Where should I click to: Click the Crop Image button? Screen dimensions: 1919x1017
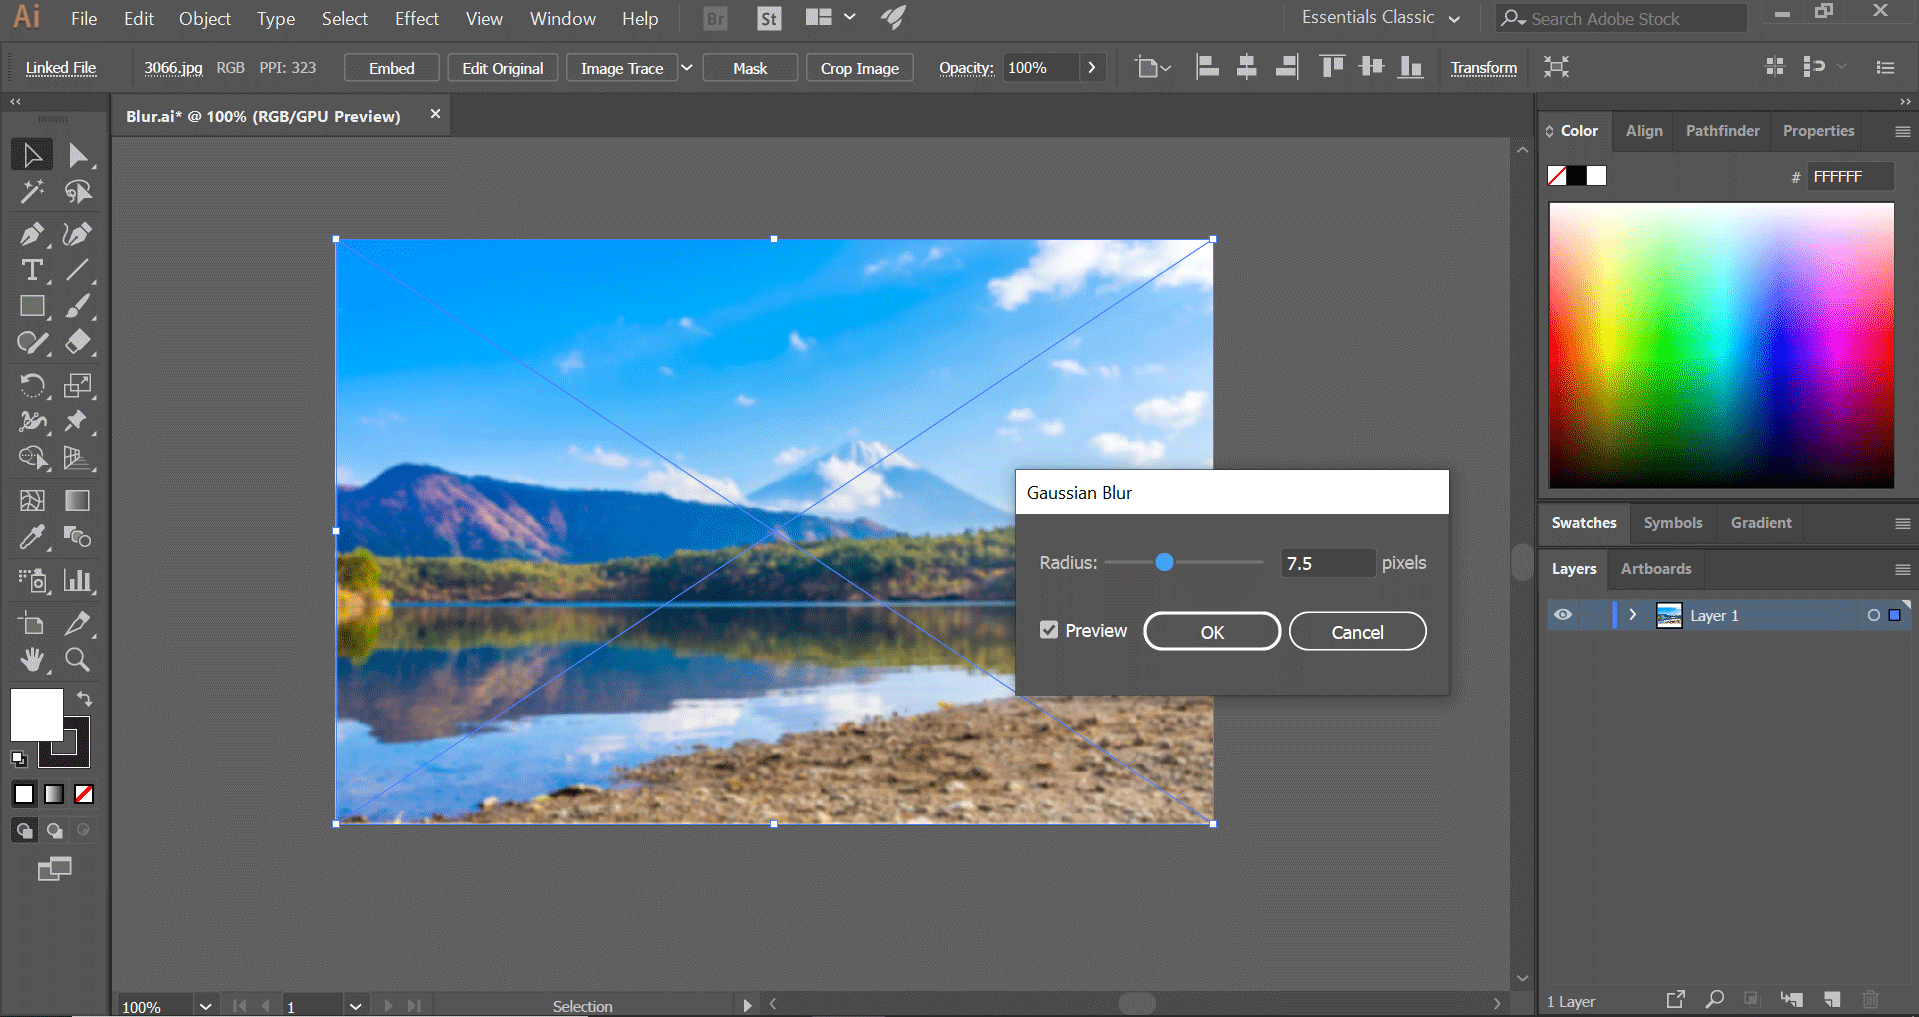click(x=859, y=68)
